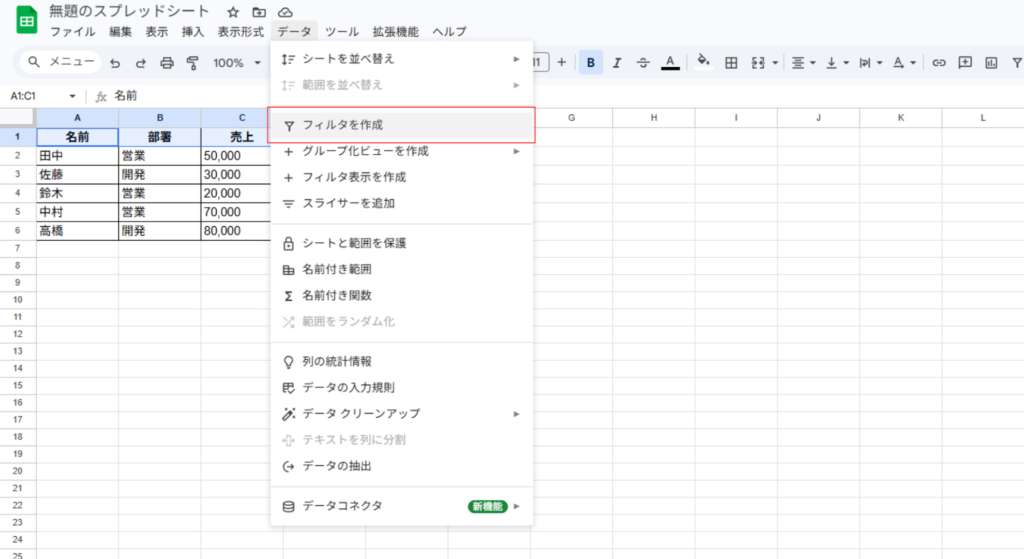Select row 7 header

(18, 248)
